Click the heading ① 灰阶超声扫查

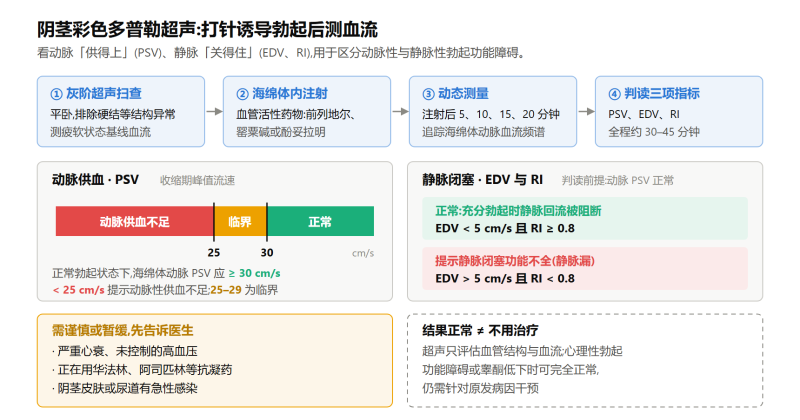(96, 93)
